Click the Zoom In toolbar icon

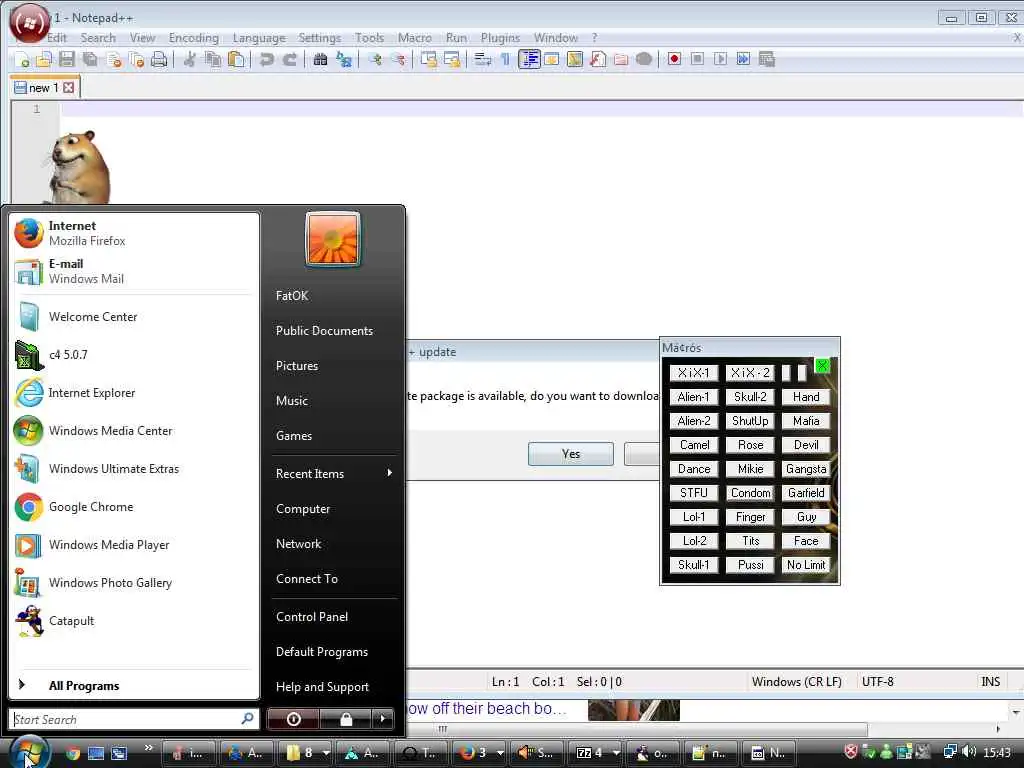(375, 60)
